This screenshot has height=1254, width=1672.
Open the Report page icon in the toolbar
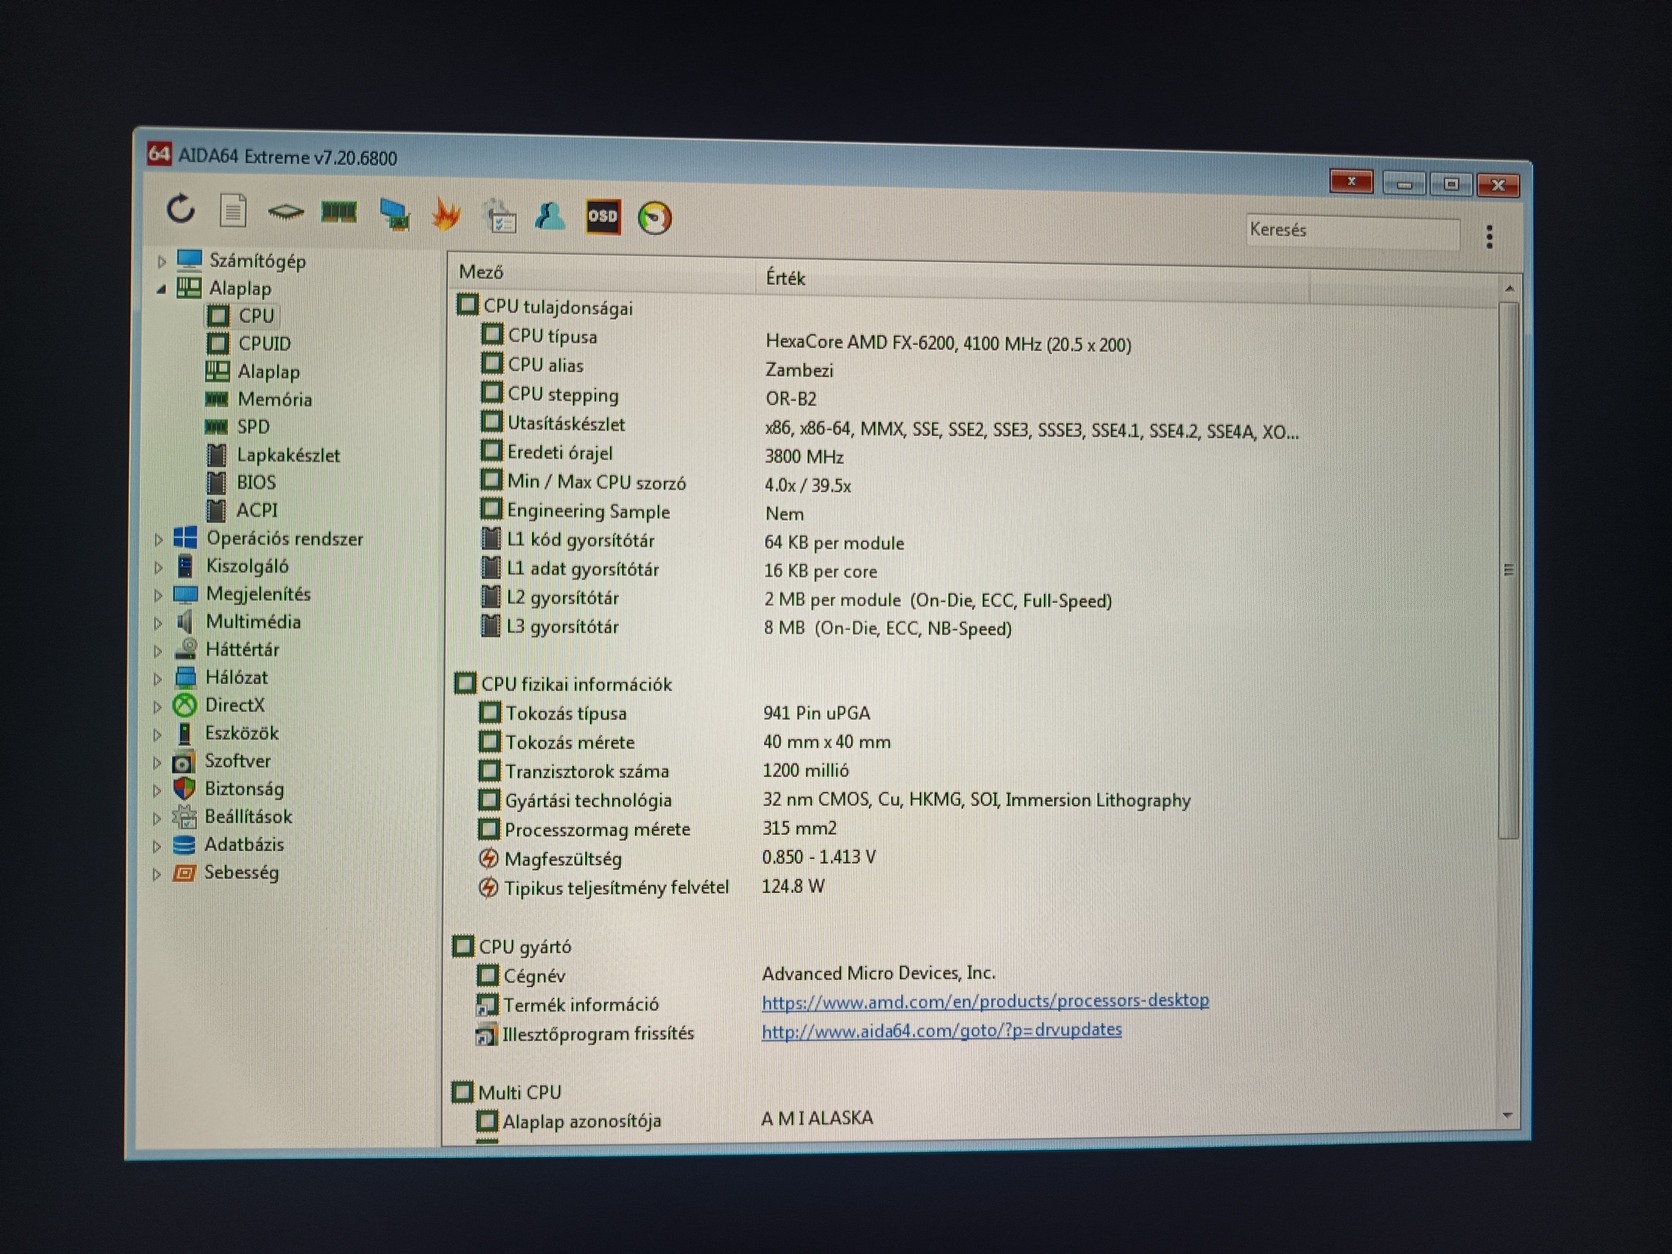(233, 210)
